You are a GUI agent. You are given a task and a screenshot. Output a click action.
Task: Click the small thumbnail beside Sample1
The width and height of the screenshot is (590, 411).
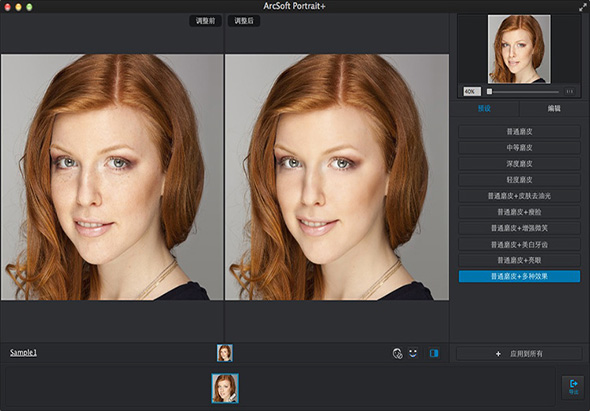click(225, 353)
